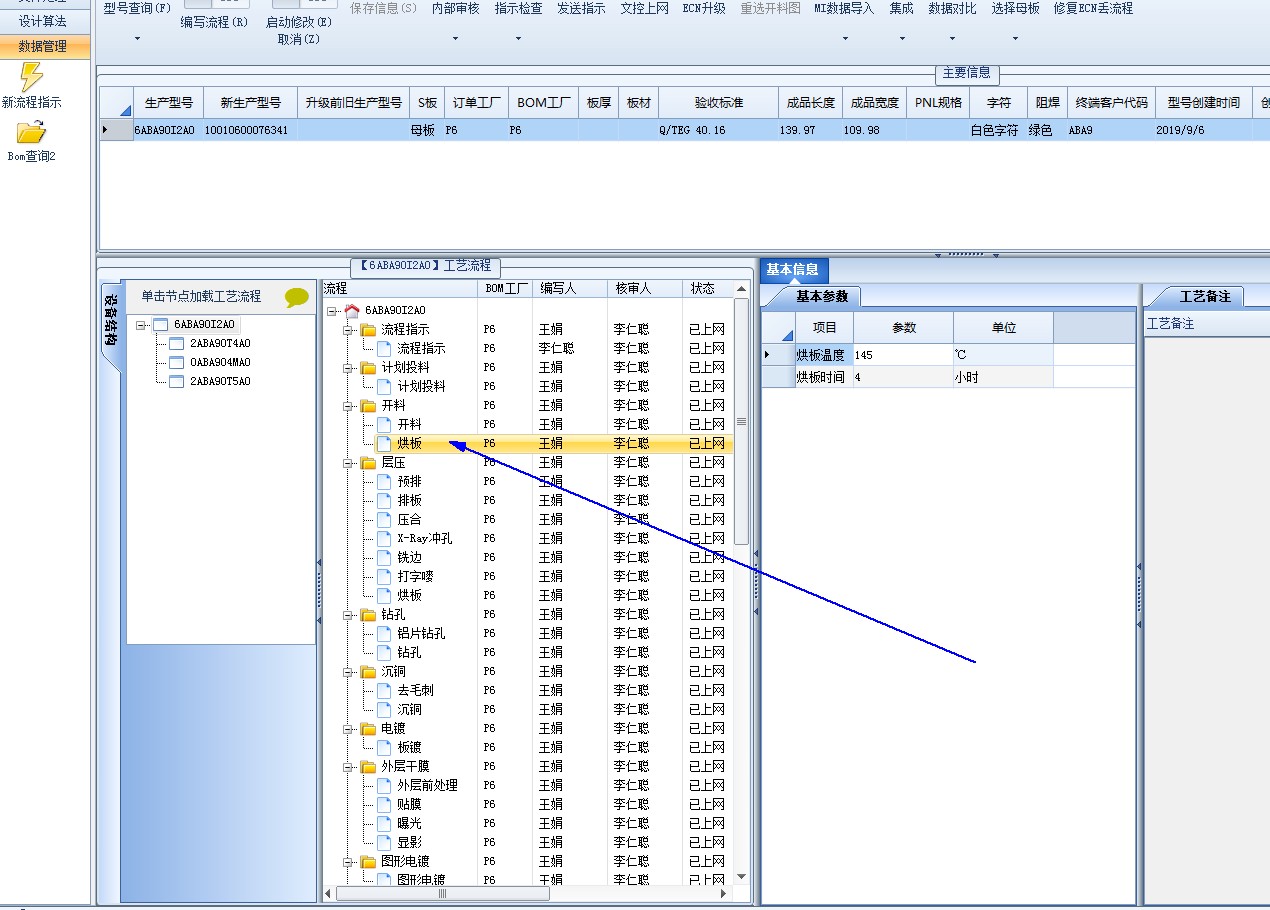Click the document icon beside 铣边
1270x910 pixels.
point(385,558)
